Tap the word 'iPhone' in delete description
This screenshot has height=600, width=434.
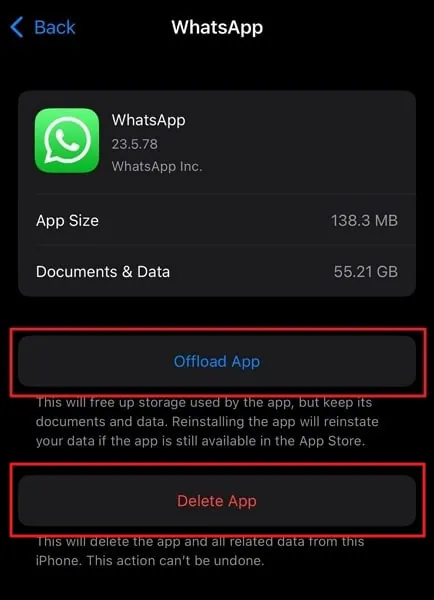click(x=59, y=561)
